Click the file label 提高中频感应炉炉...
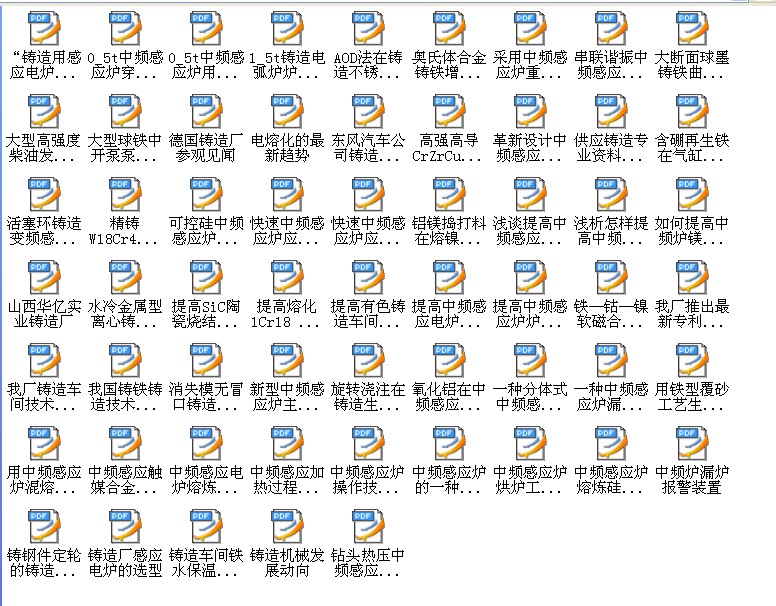This screenshot has width=776, height=606. 530,314
